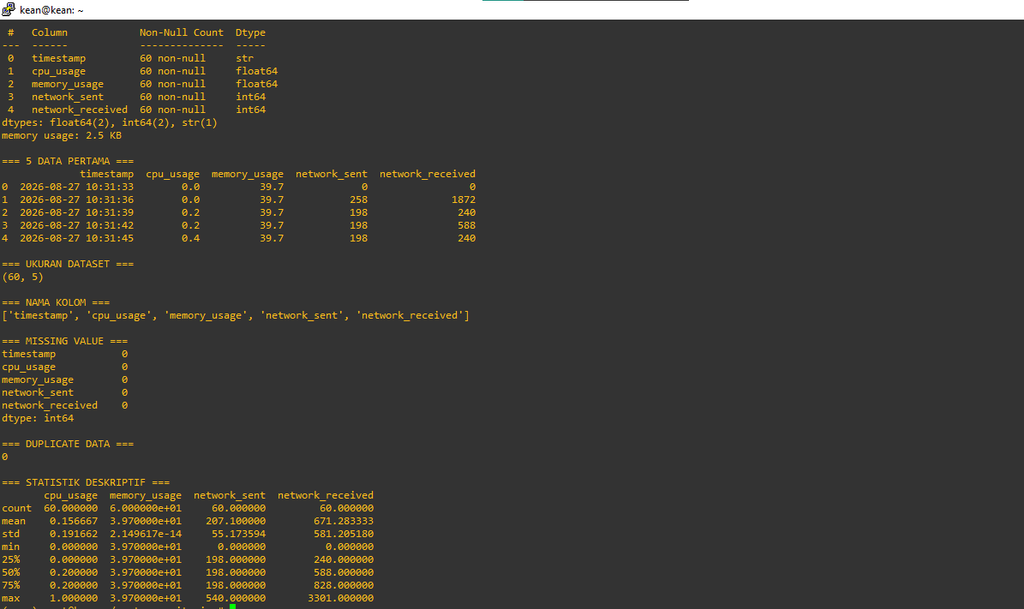
Task: Select timestamp value "2026-08-27 10:31:33"
Action: click(x=76, y=187)
